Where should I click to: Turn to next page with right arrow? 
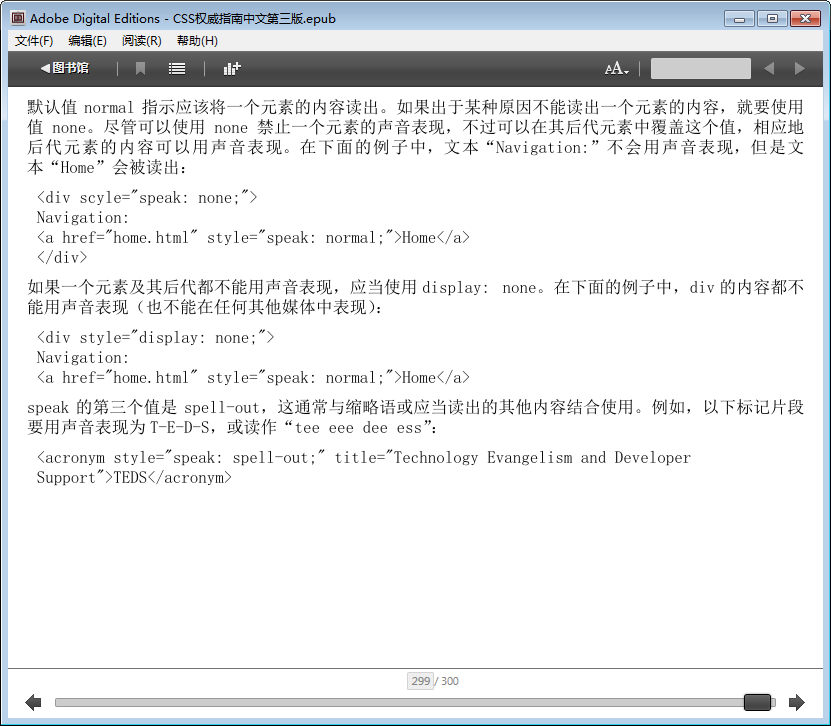pos(797,703)
